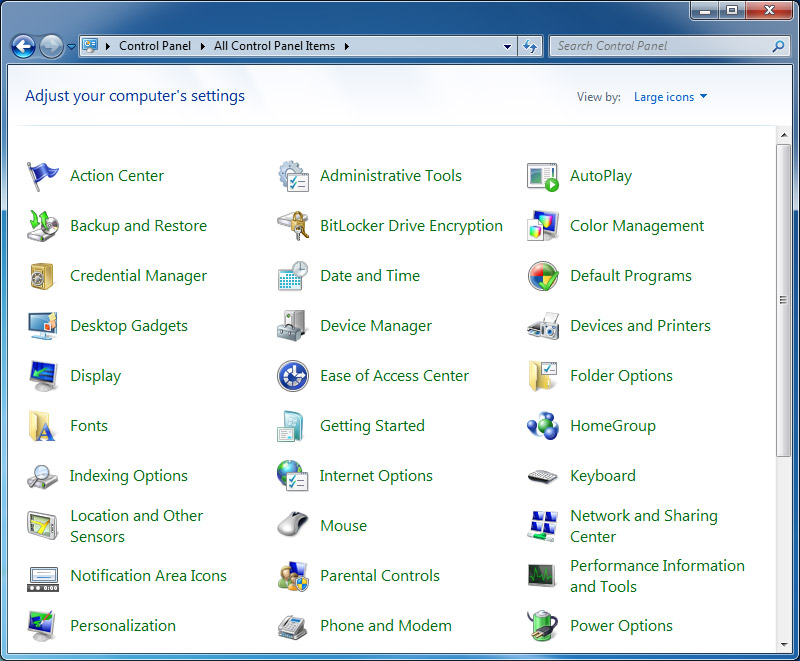
Task: Open the address bar history dropdown arrow
Action: (x=508, y=46)
